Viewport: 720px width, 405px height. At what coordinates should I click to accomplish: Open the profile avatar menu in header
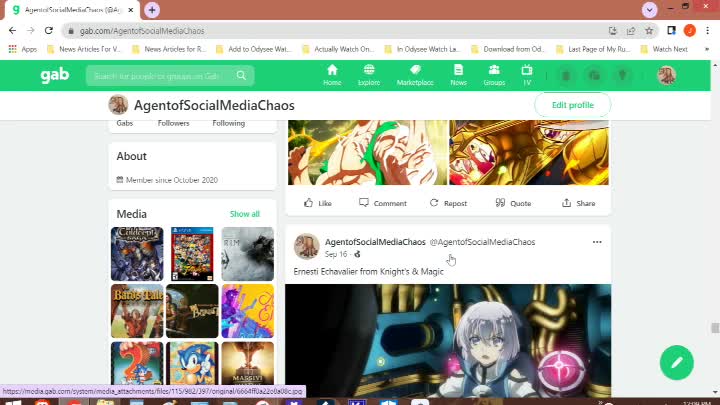coord(666,75)
